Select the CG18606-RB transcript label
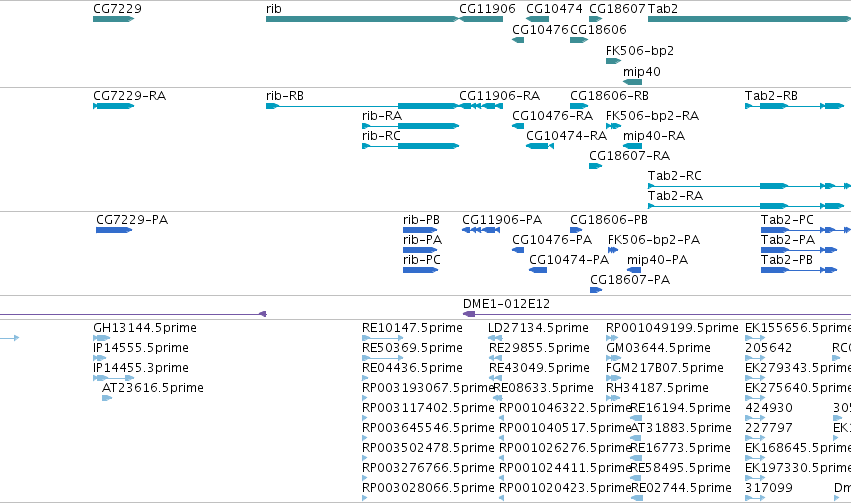This screenshot has width=851, height=503. tap(609, 96)
